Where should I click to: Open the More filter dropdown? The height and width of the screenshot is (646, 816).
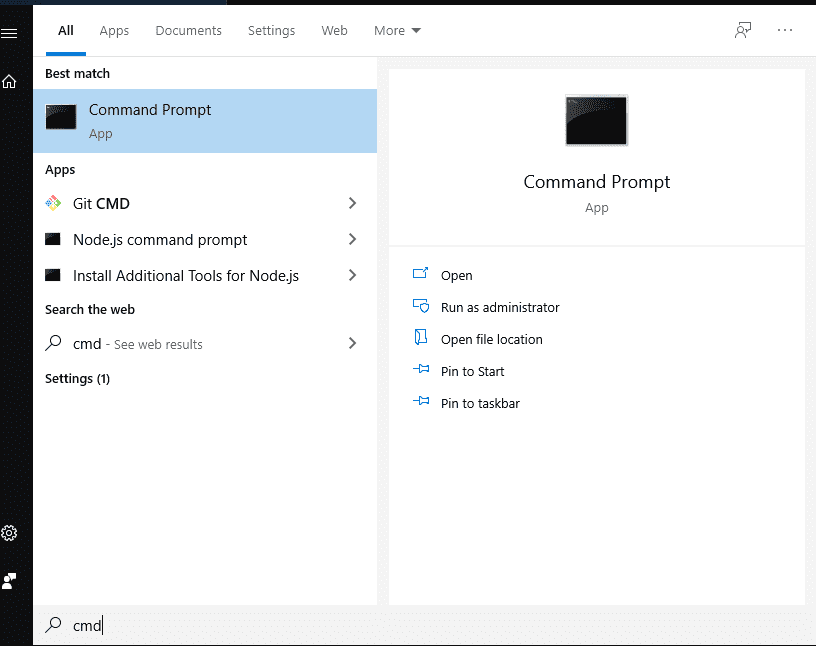tap(397, 30)
